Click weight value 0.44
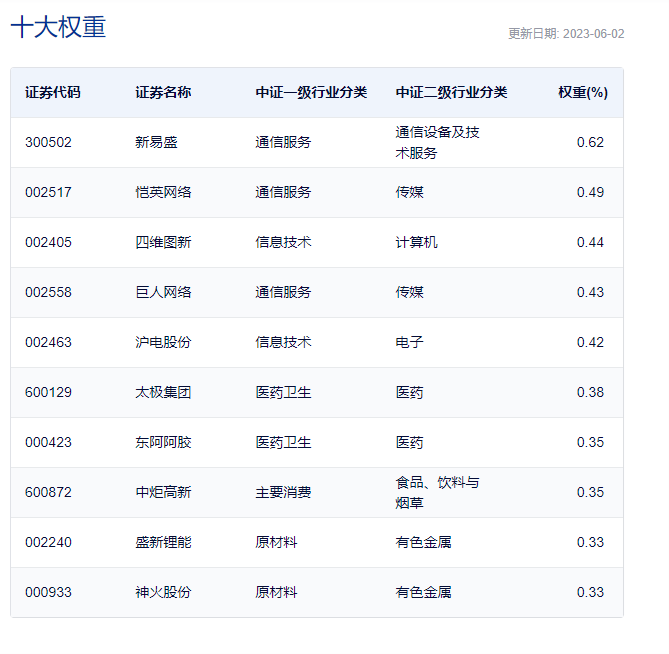Screen dimensions: 669x654 click(x=590, y=242)
